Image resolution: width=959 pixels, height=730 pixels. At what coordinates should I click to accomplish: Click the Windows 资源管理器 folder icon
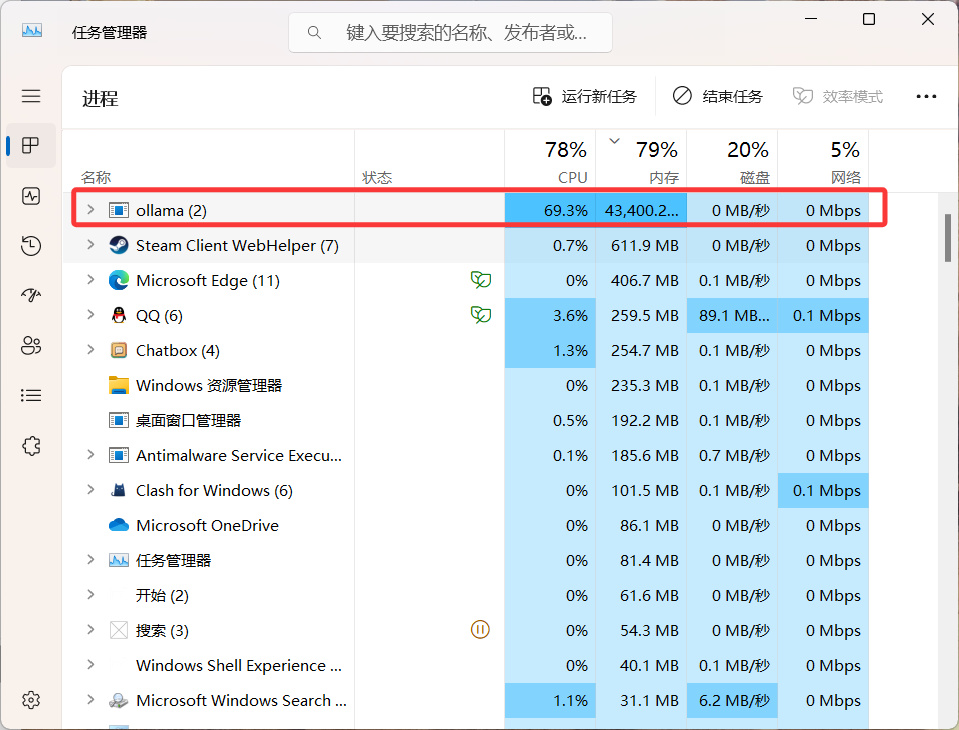pyautogui.click(x=119, y=385)
